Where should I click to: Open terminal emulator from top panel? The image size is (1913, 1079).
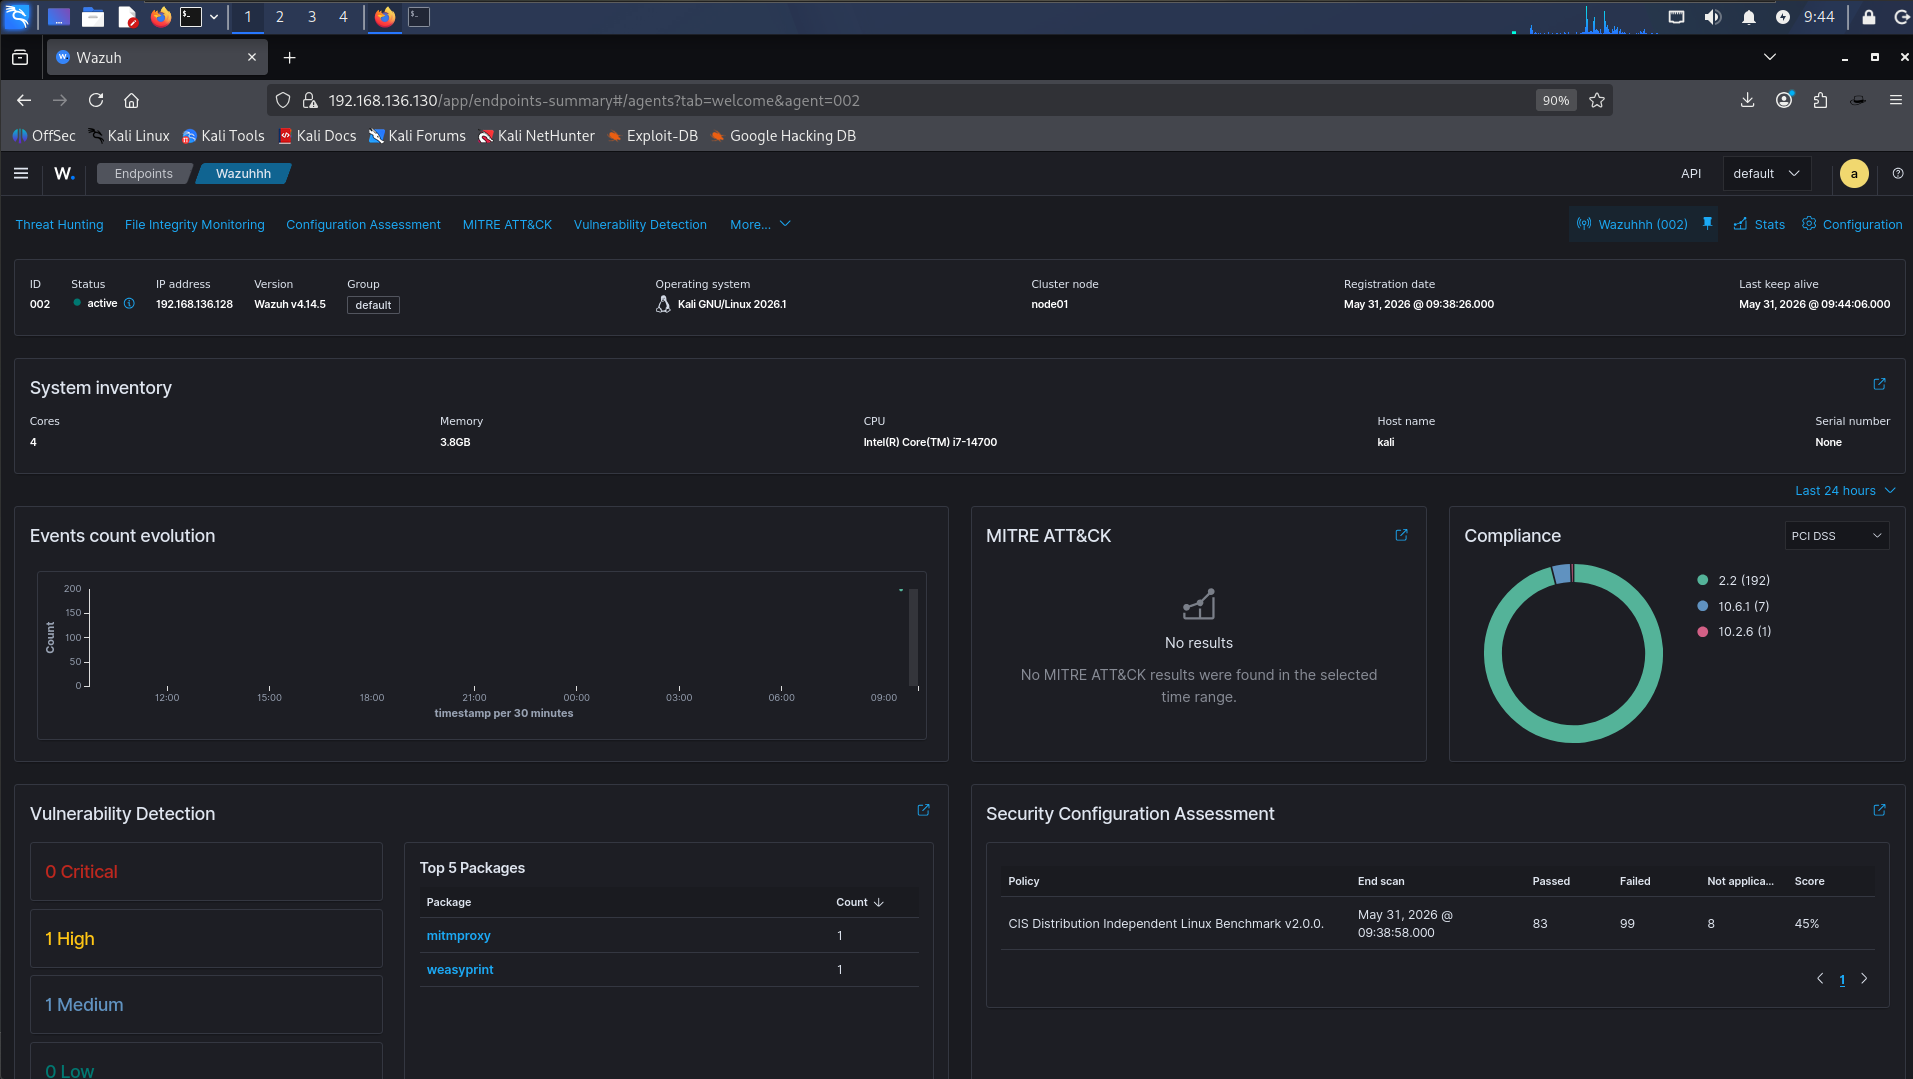[190, 16]
